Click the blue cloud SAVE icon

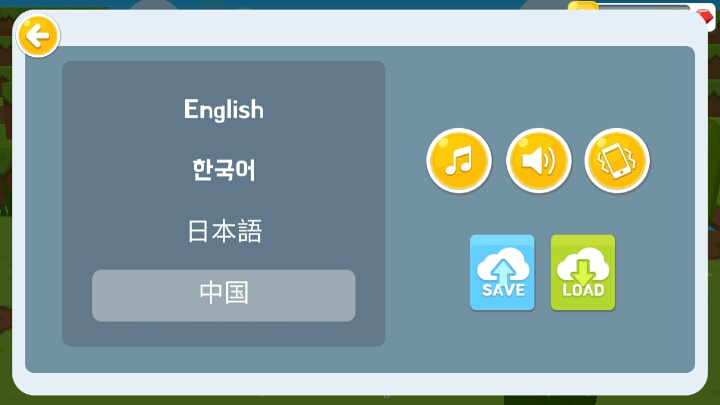coord(502,273)
